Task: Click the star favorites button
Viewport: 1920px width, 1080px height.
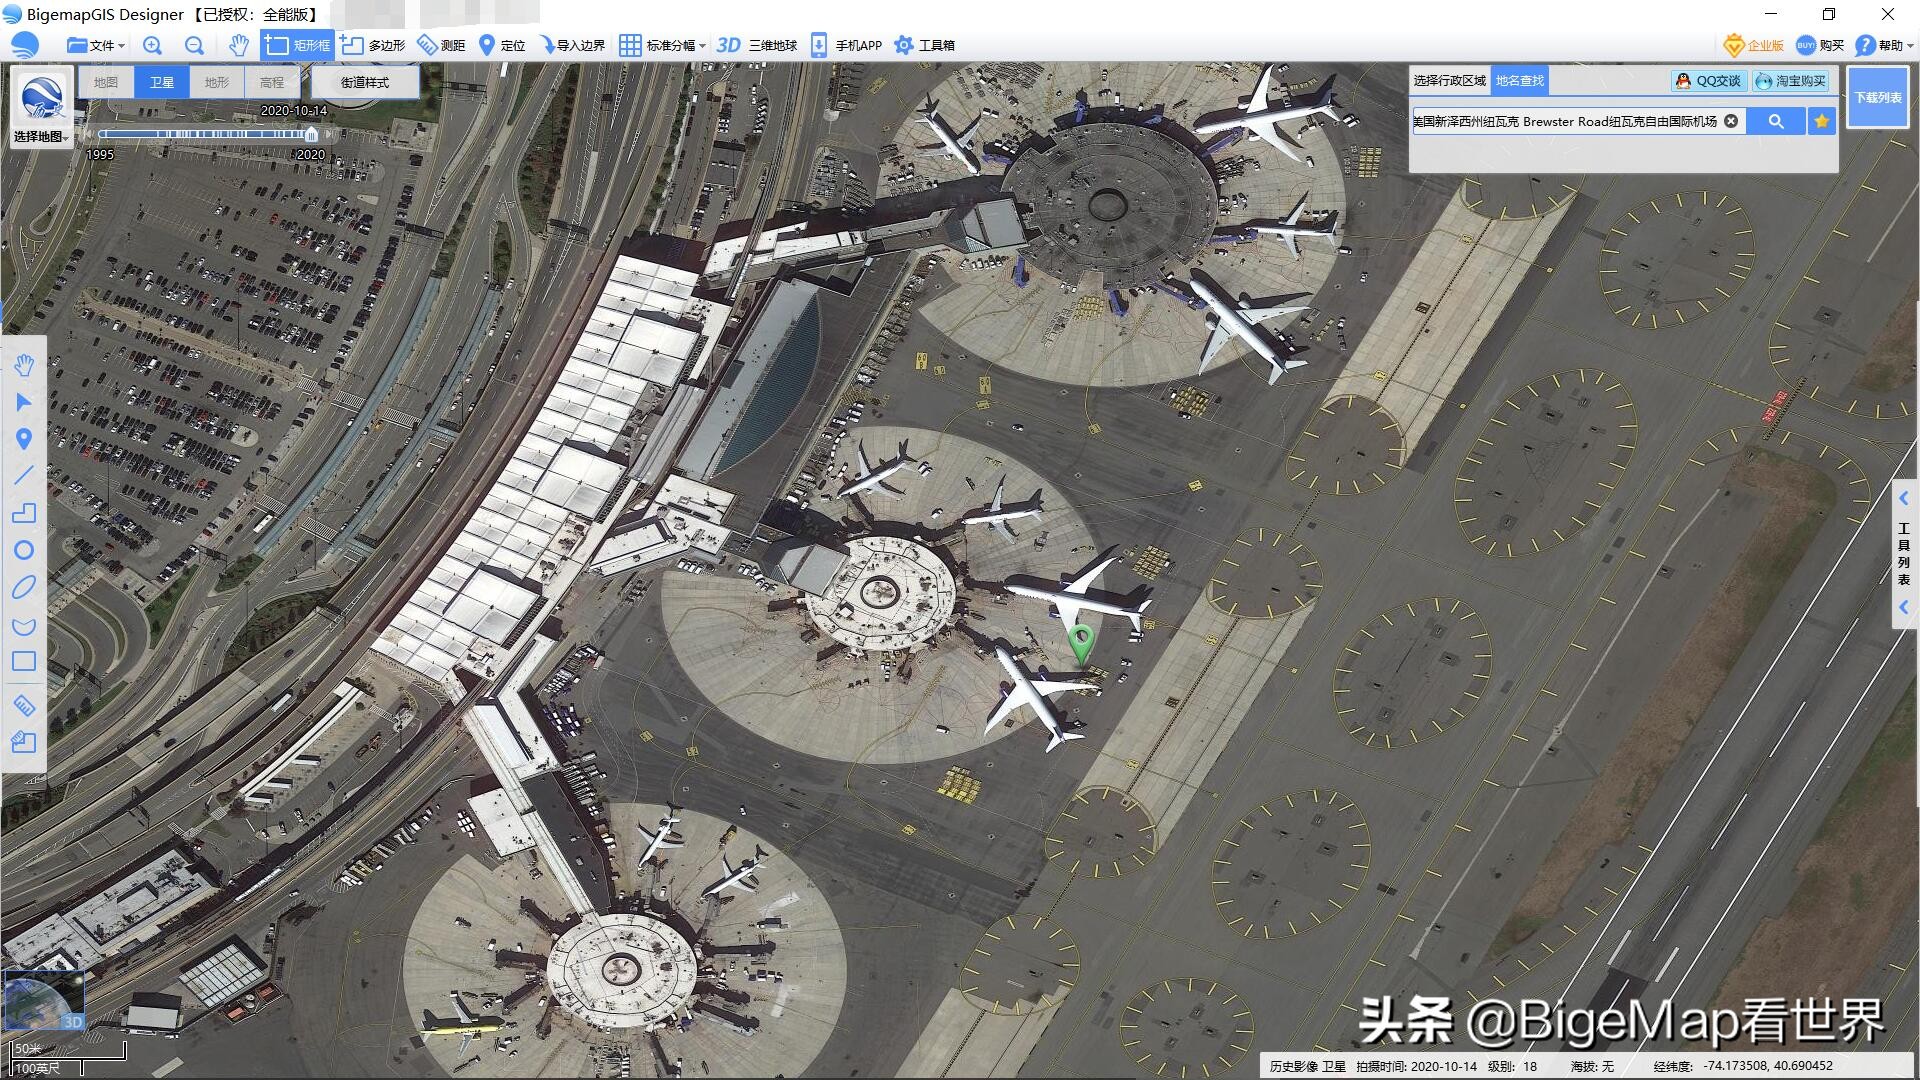Action: coord(1822,121)
